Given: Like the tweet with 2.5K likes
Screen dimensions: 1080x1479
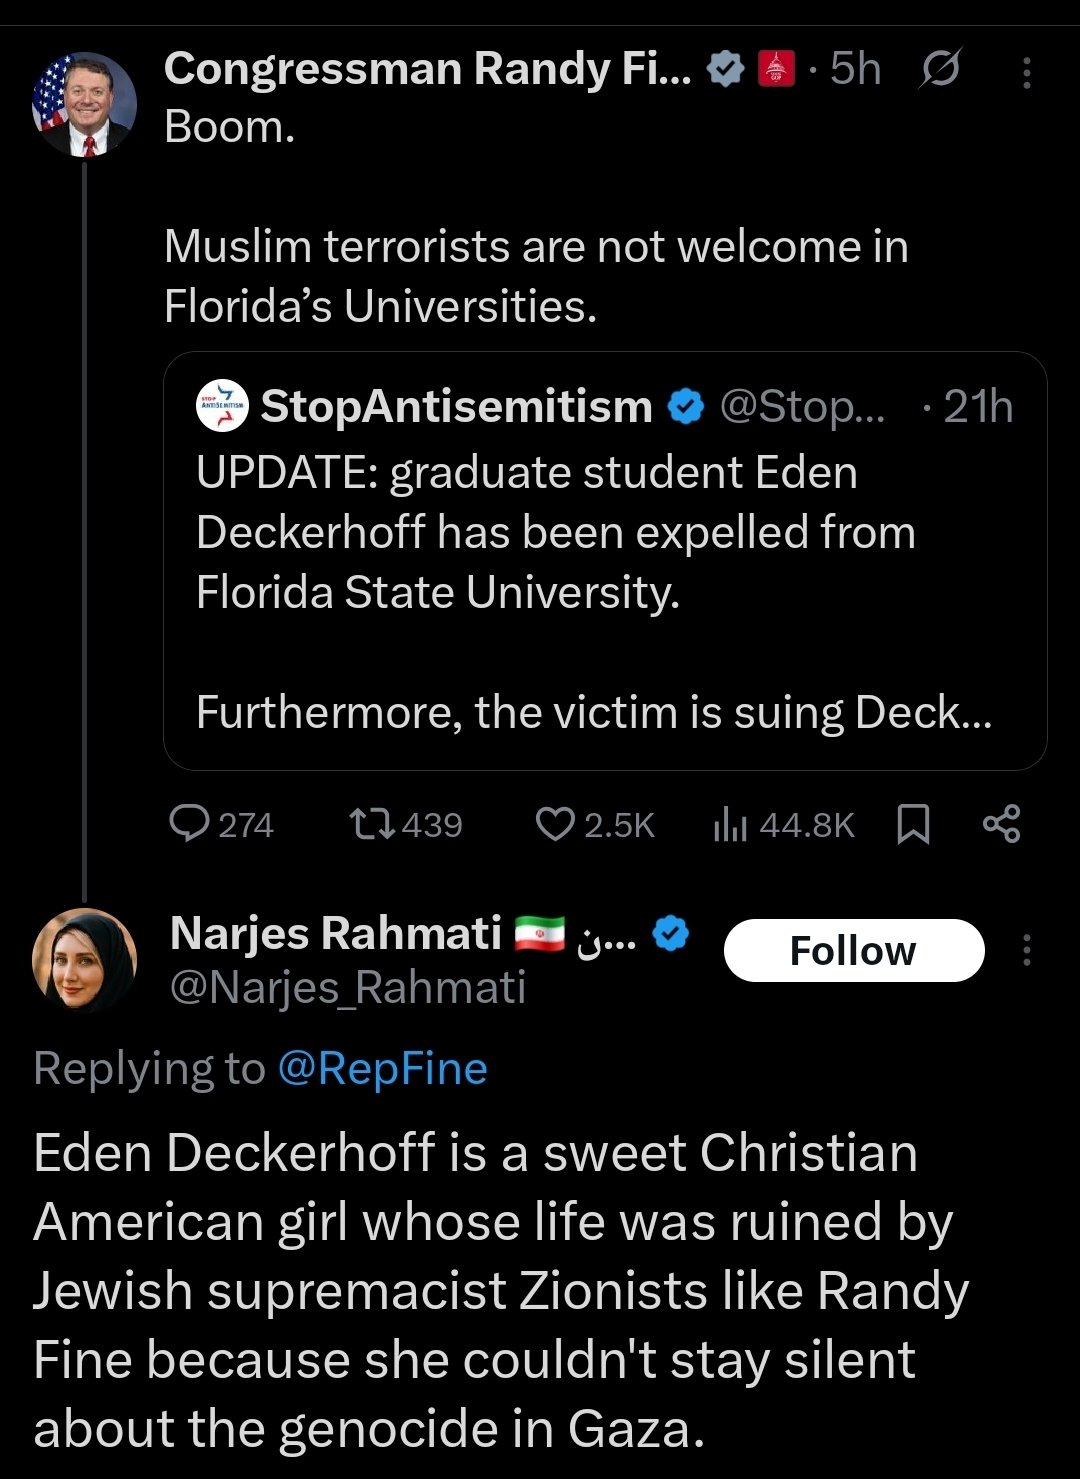Looking at the screenshot, I should click(555, 824).
